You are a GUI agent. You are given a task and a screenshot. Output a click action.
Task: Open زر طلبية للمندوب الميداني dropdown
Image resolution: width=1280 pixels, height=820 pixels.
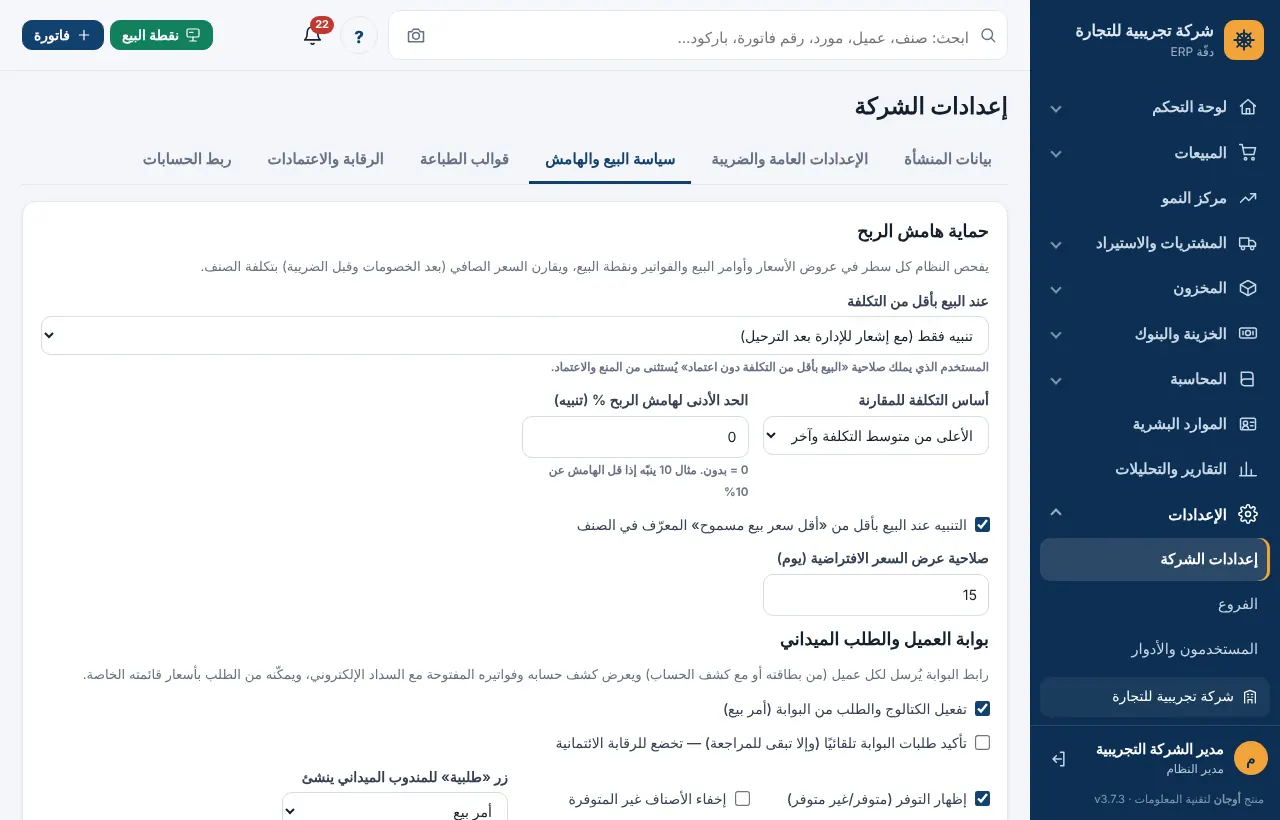(395, 807)
